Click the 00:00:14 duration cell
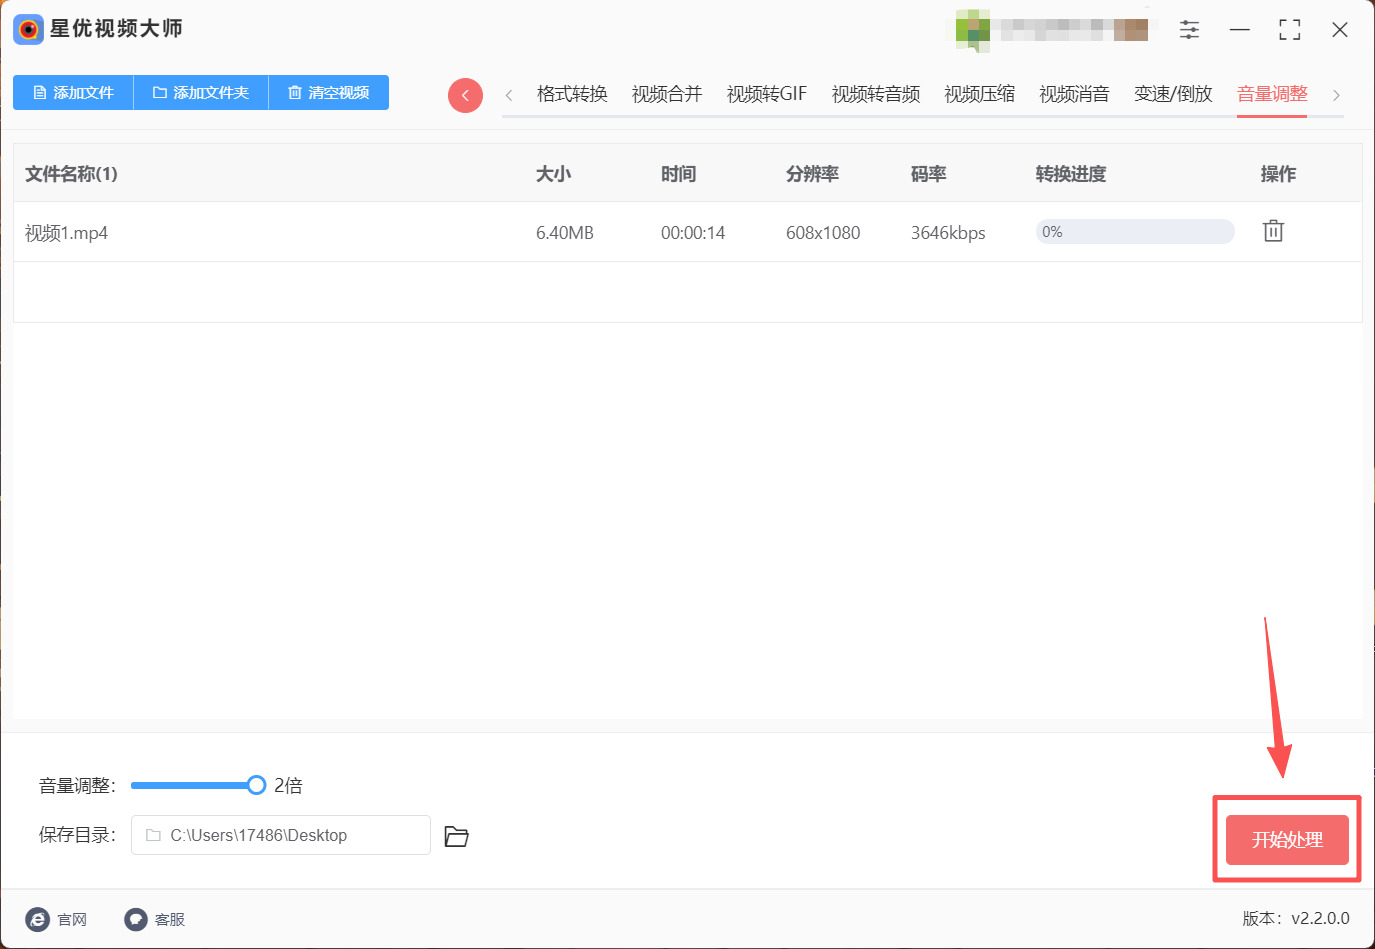This screenshot has height=949, width=1375. click(x=693, y=233)
